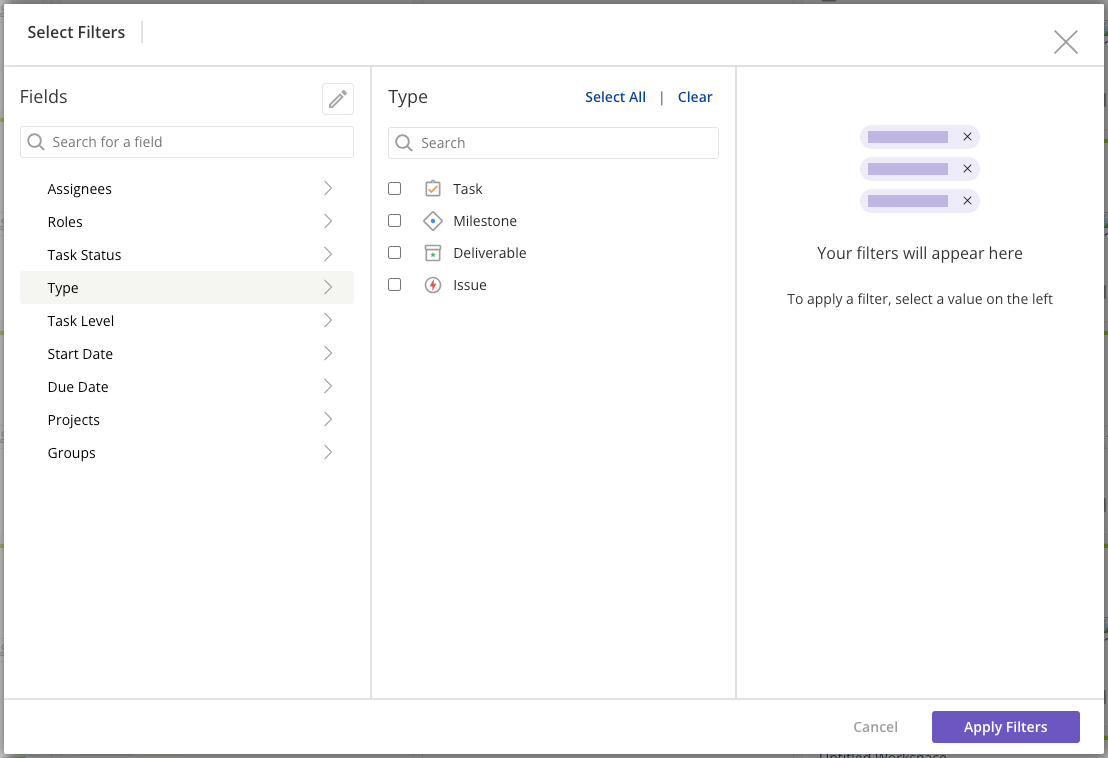
Task: Click the Task type clipboard icon
Action: (432, 189)
